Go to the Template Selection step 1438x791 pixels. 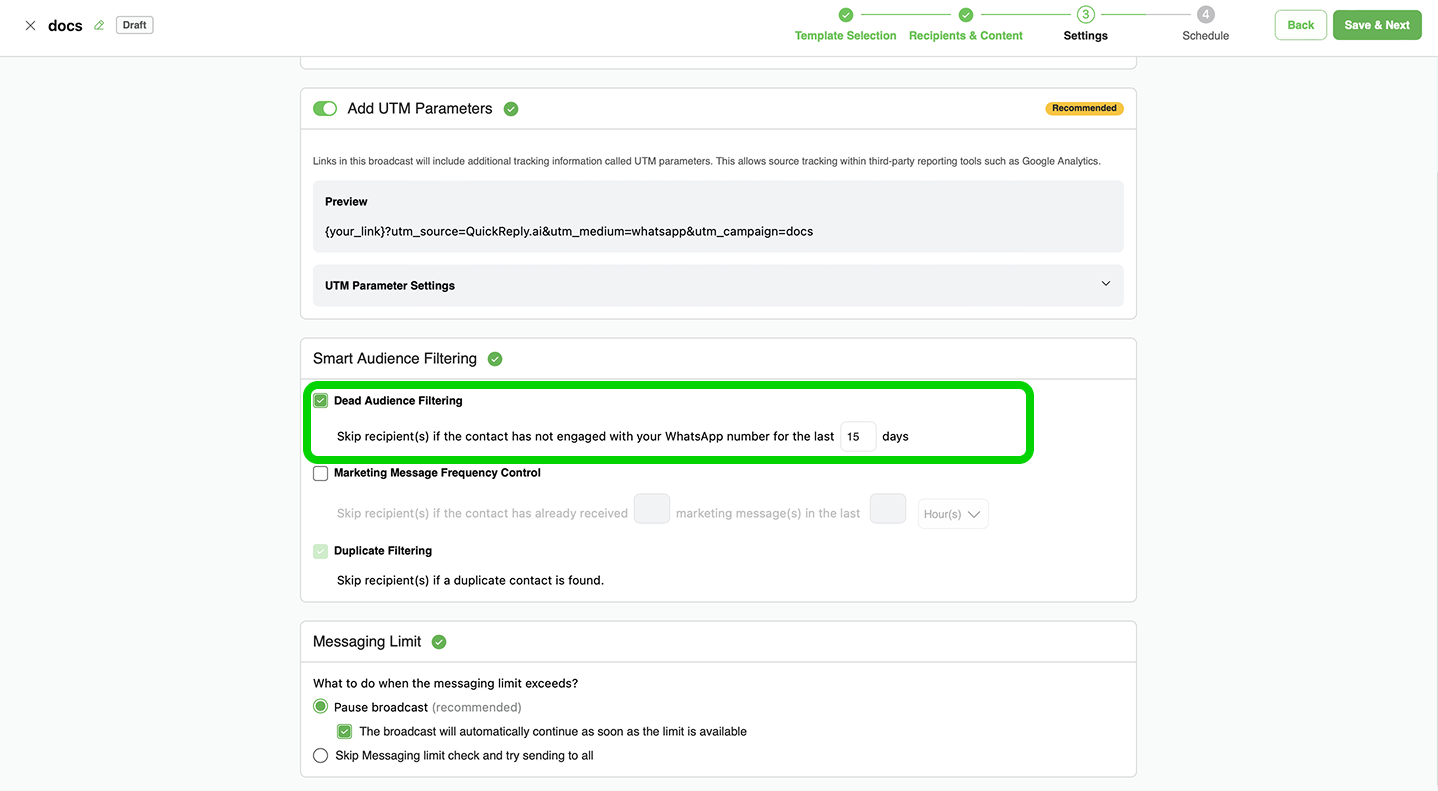coord(845,36)
